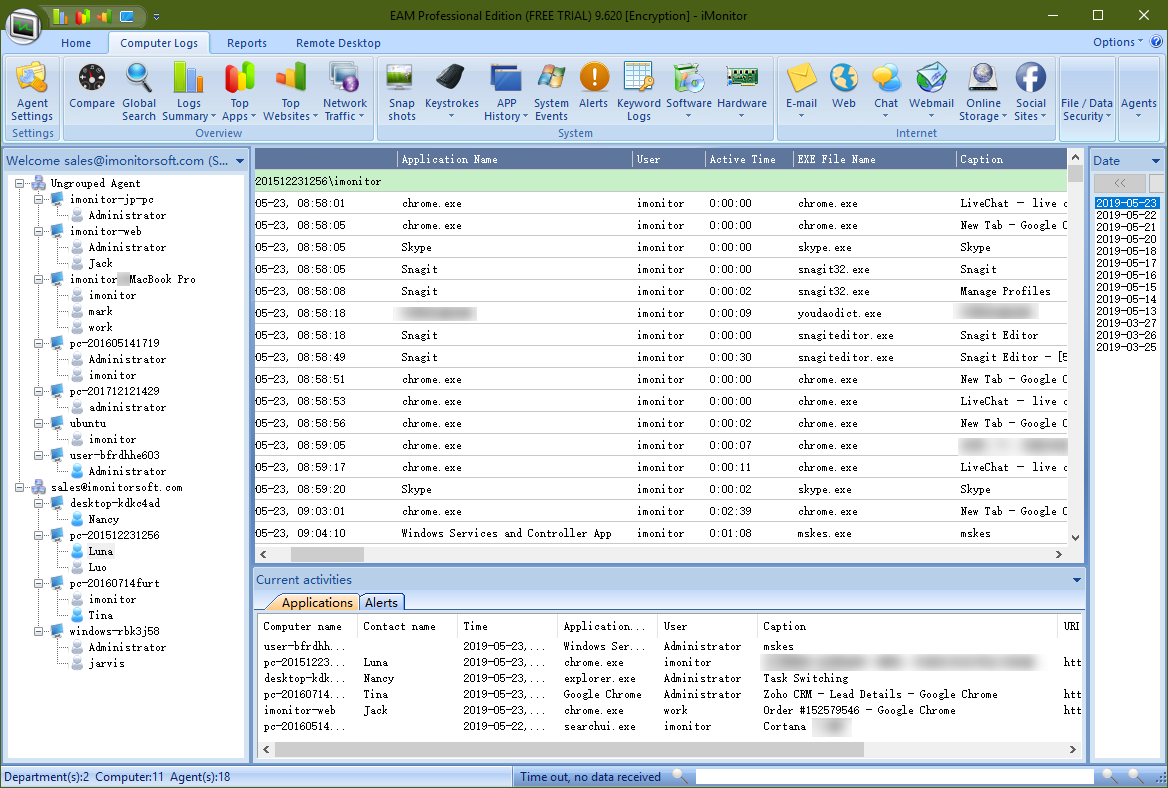
Task: Select the youdaodict.exe log row
Action: 661,314
